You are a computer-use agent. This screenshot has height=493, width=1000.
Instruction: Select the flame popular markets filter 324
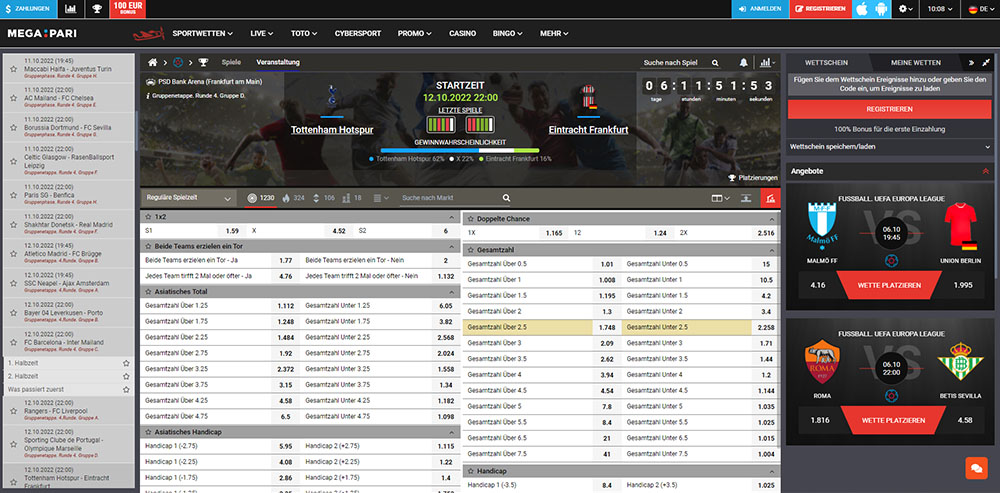pos(293,198)
